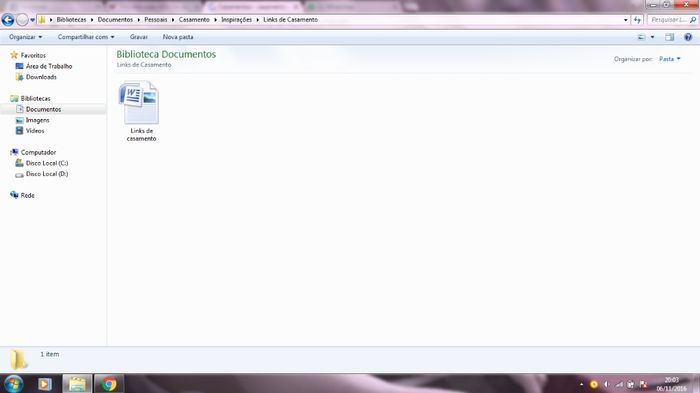Screen dimensions: 700x393
Task: Open the Organizar por Pasta dropdown
Action: 670,59
